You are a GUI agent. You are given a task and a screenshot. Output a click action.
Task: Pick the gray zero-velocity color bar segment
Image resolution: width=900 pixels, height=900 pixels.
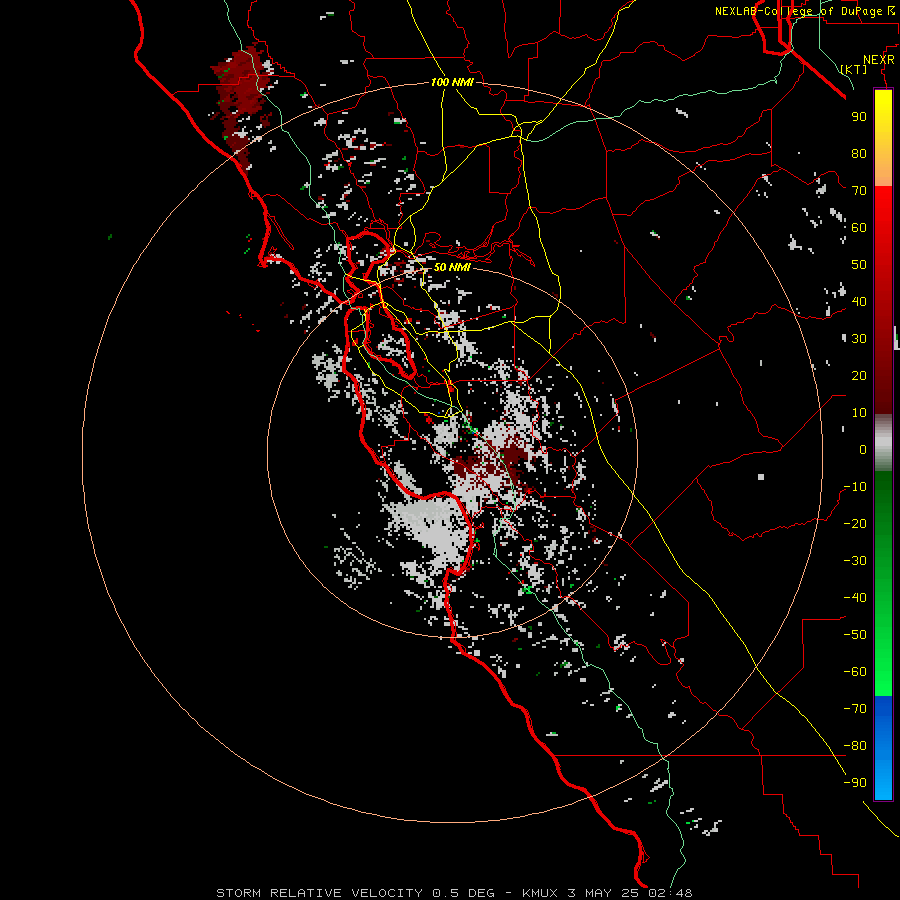pos(883,442)
